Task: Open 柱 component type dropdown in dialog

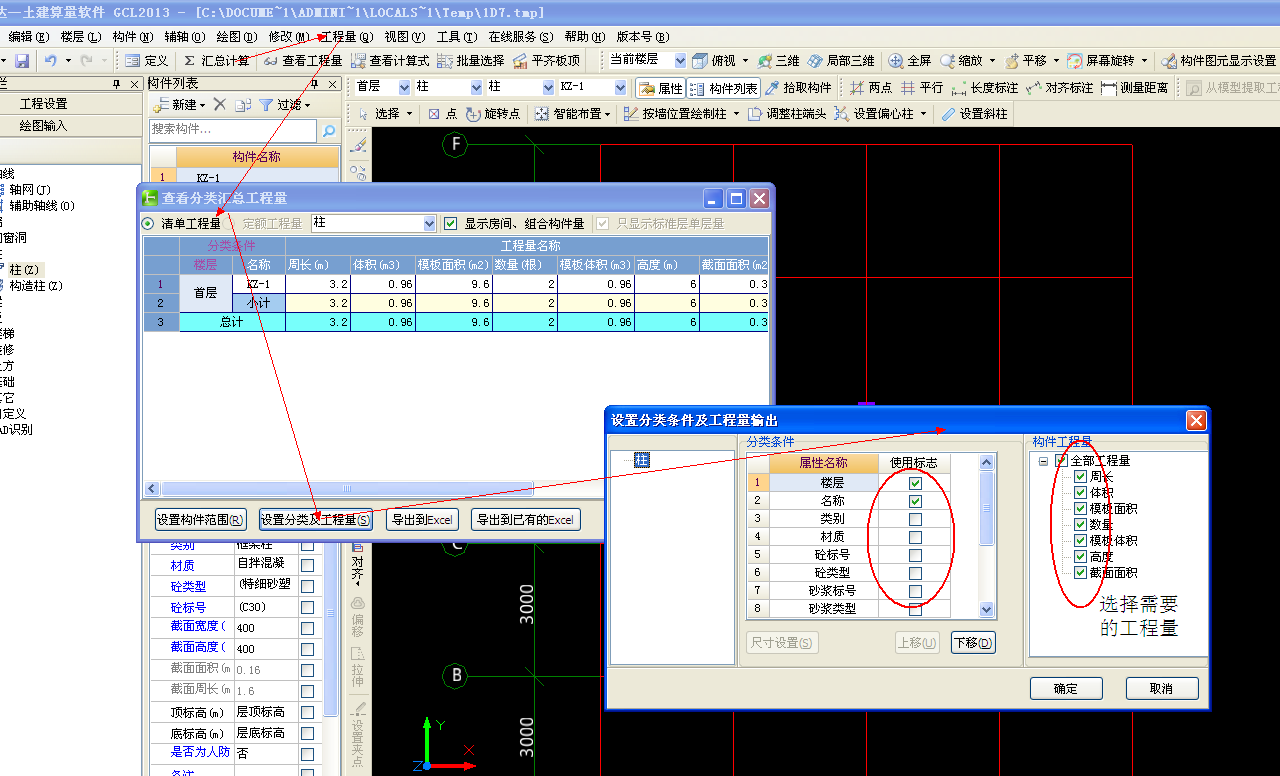Action: tap(430, 224)
